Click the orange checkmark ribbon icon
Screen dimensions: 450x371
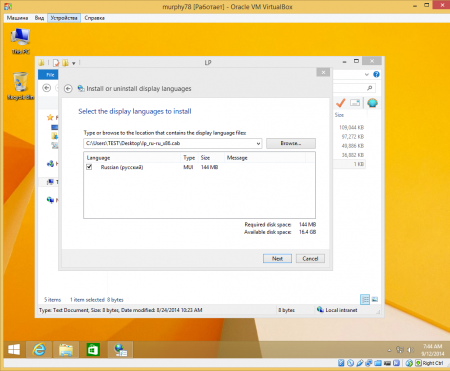[x=341, y=103]
